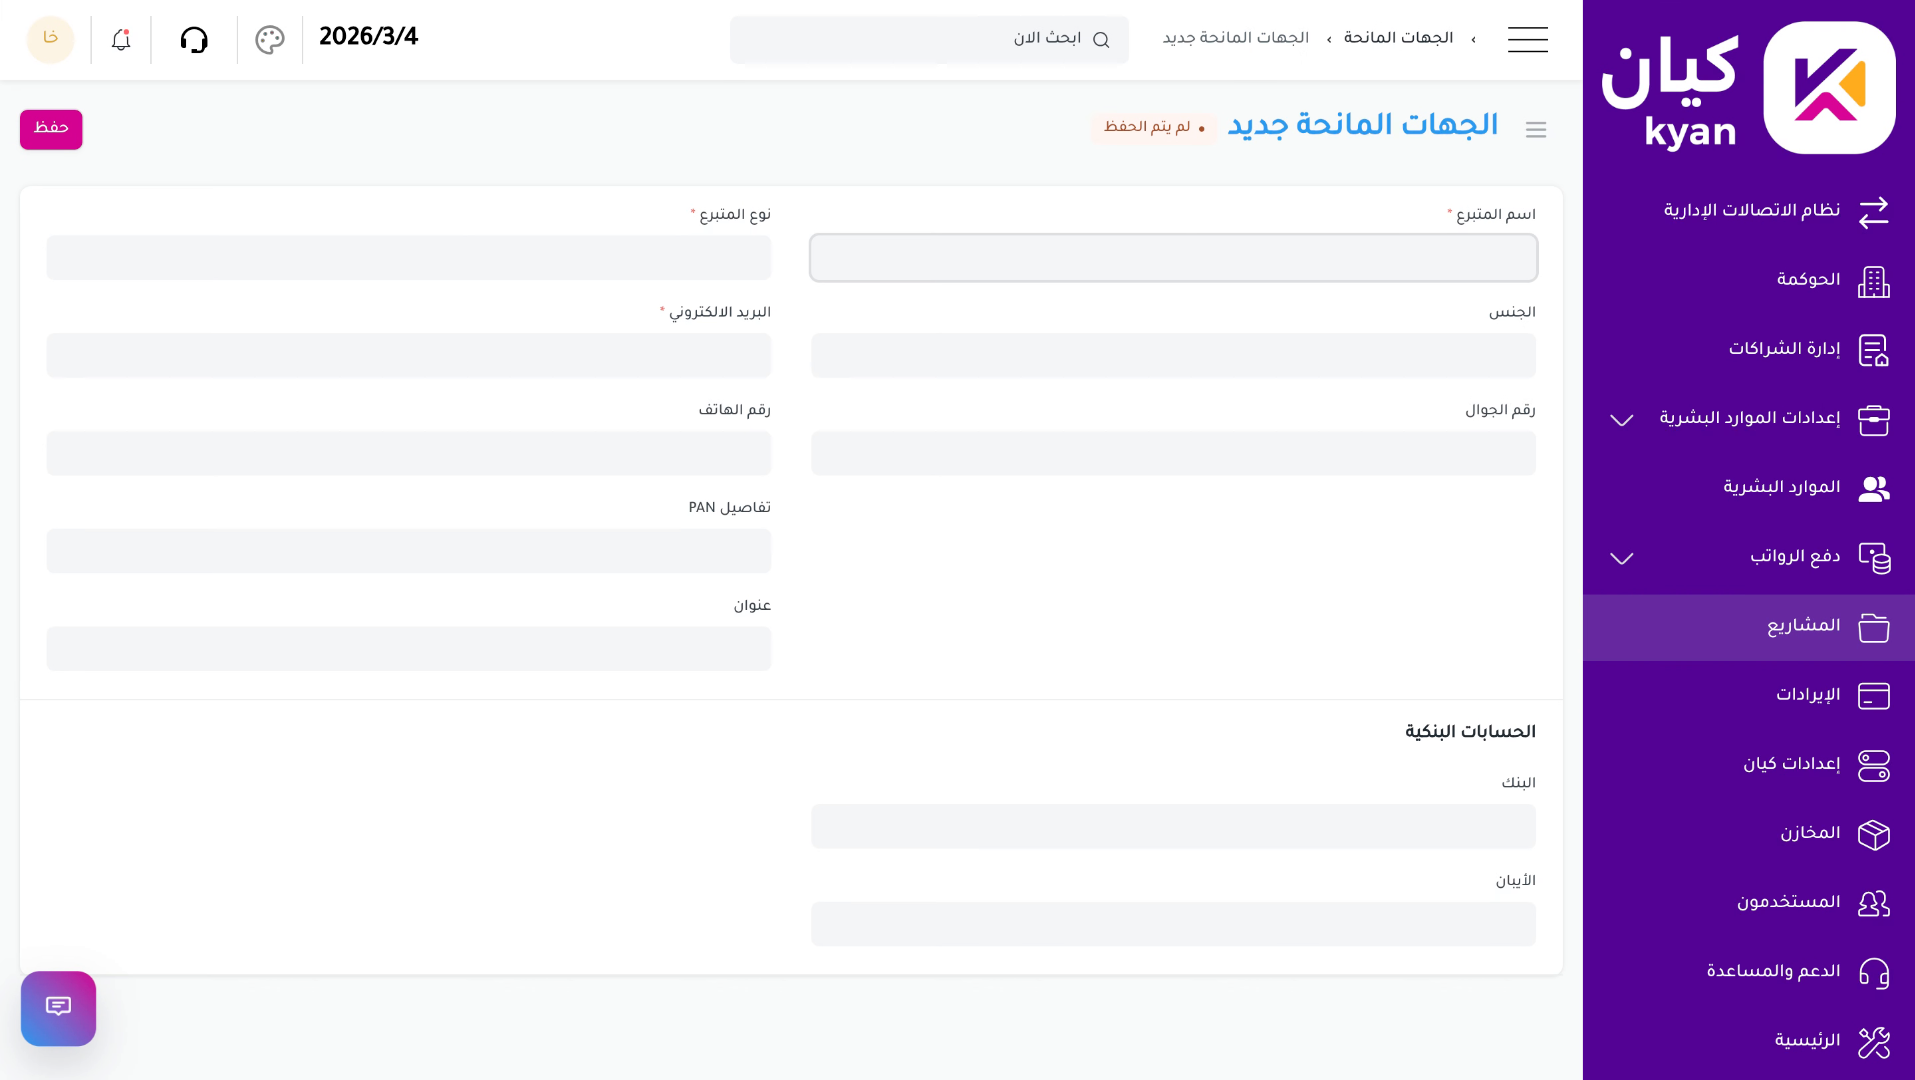Open the chat bubble at bottom left
This screenshot has width=1915, height=1080.
pyautogui.click(x=58, y=1008)
